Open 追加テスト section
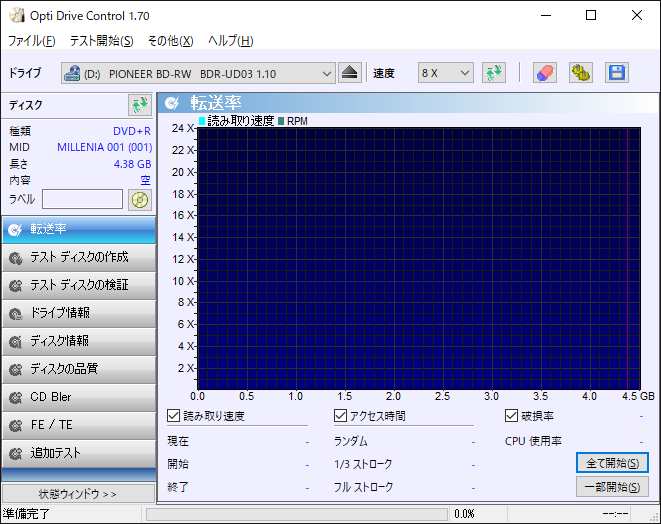Screen dimensions: 661x524 pyautogui.click(x=79, y=453)
